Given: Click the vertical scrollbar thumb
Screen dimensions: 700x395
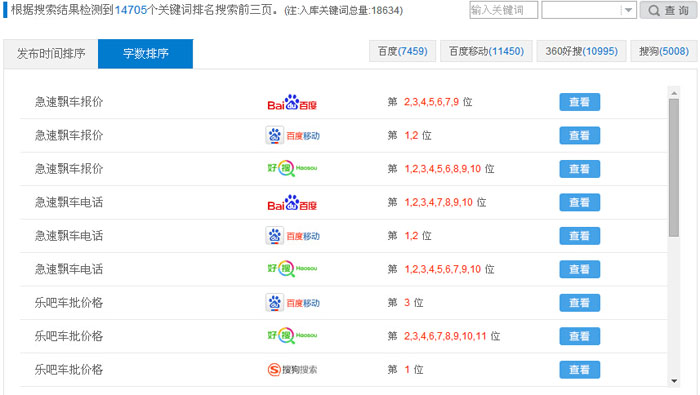Looking at the screenshot, I should 674,168.
